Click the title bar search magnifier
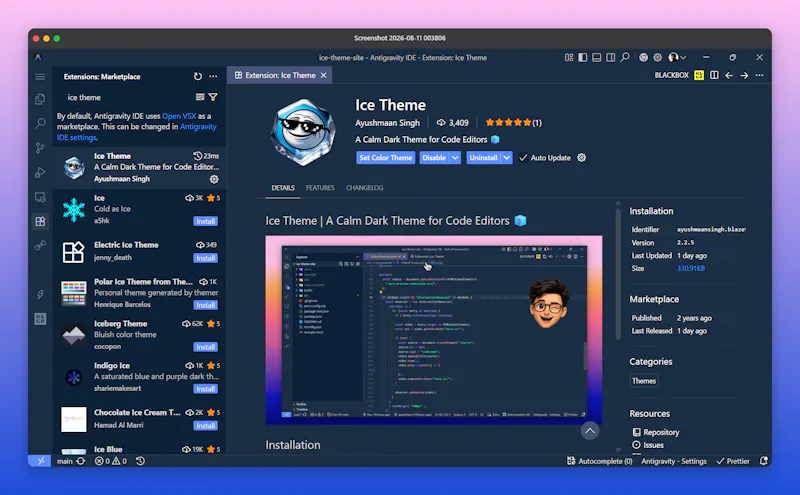The width and height of the screenshot is (800, 495). click(x=624, y=58)
